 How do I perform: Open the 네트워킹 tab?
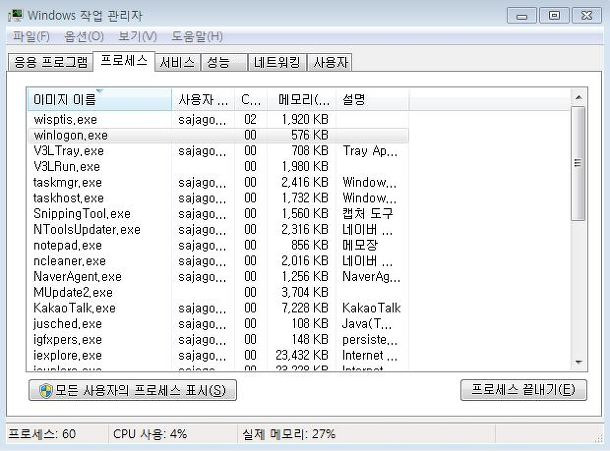click(x=277, y=62)
